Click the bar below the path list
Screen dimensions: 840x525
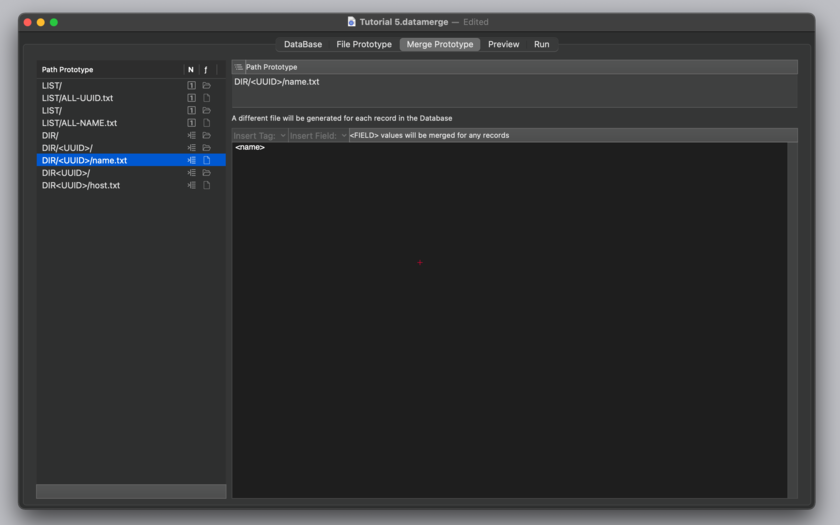(x=131, y=491)
